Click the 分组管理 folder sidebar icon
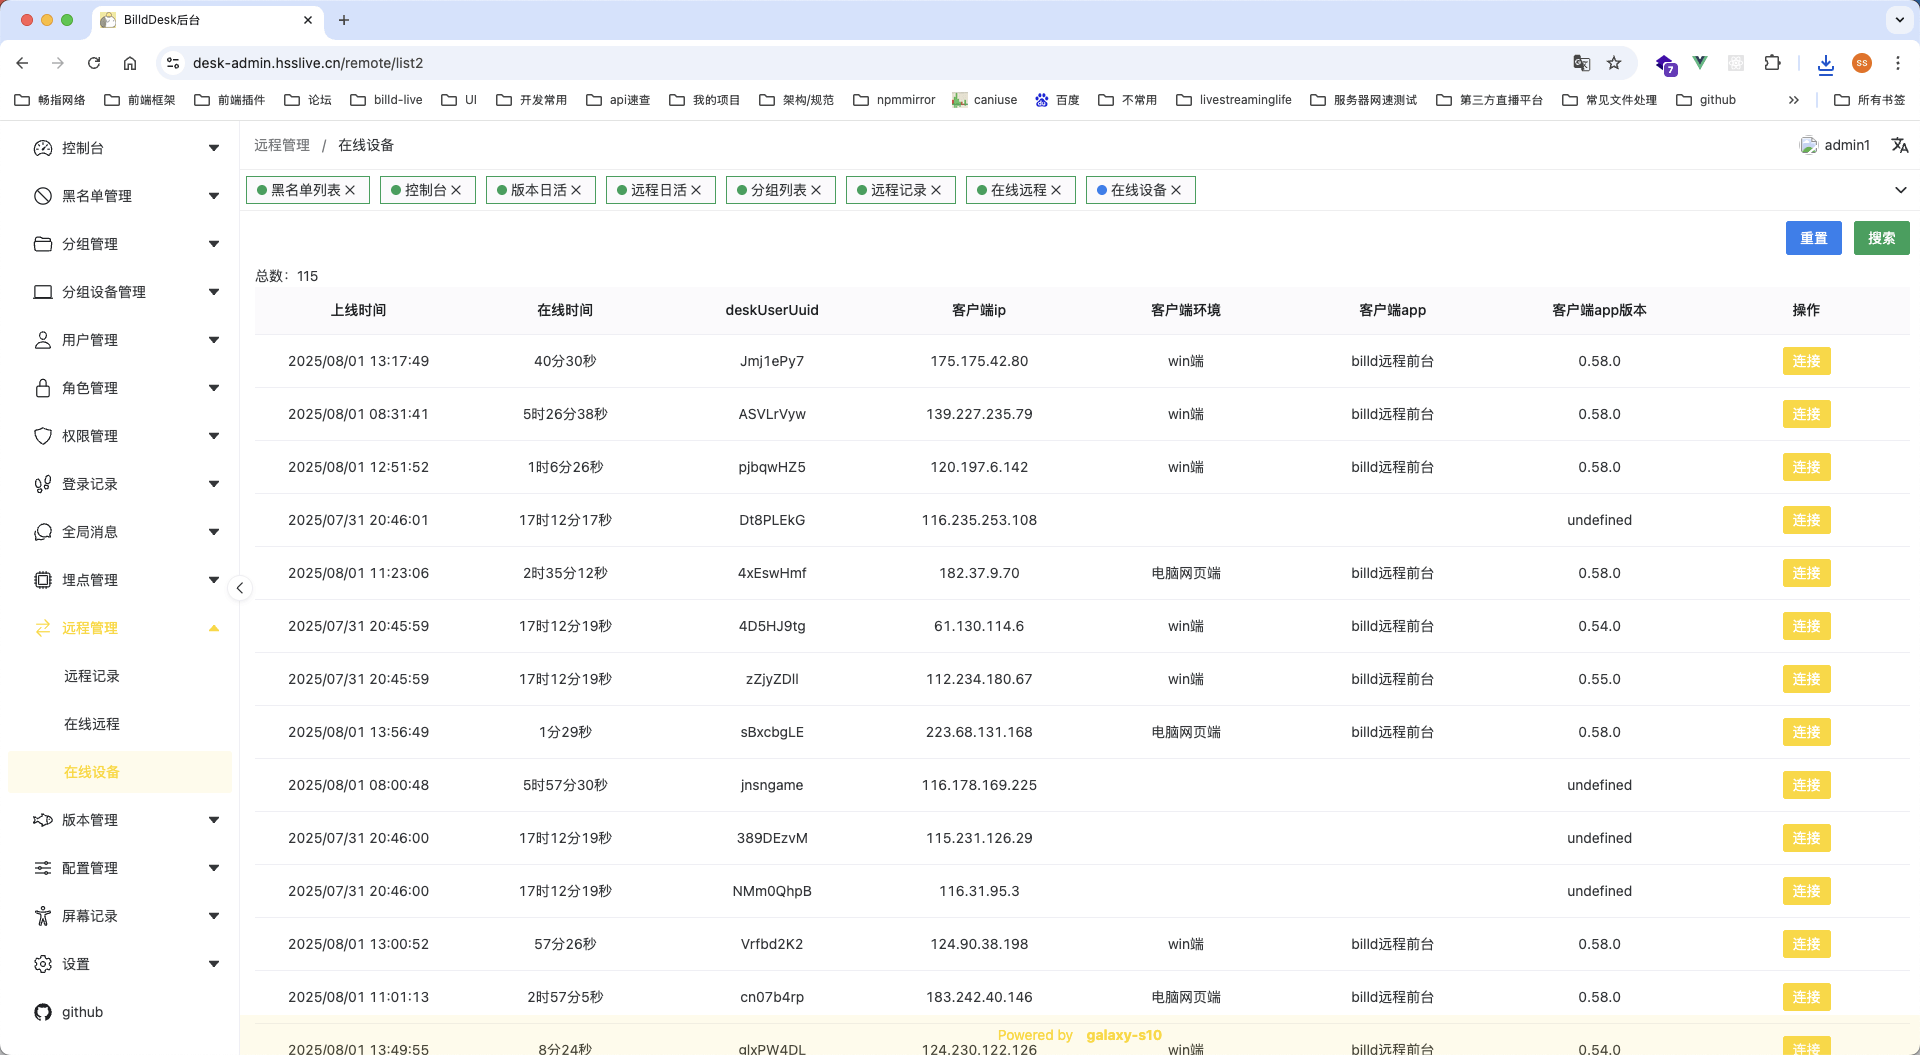The width and height of the screenshot is (1920, 1055). pyautogui.click(x=43, y=244)
